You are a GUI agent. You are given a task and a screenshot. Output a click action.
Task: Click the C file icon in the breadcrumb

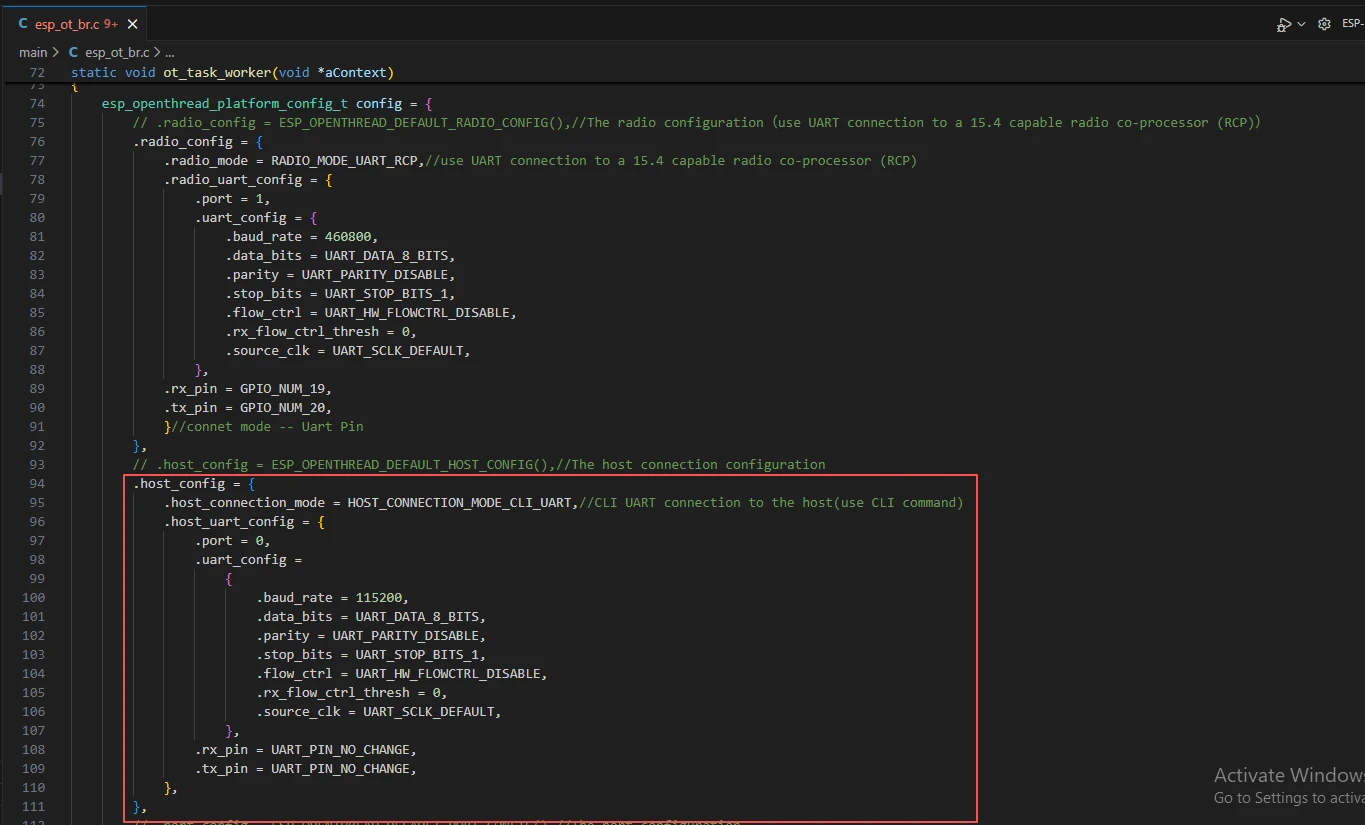[x=74, y=52]
